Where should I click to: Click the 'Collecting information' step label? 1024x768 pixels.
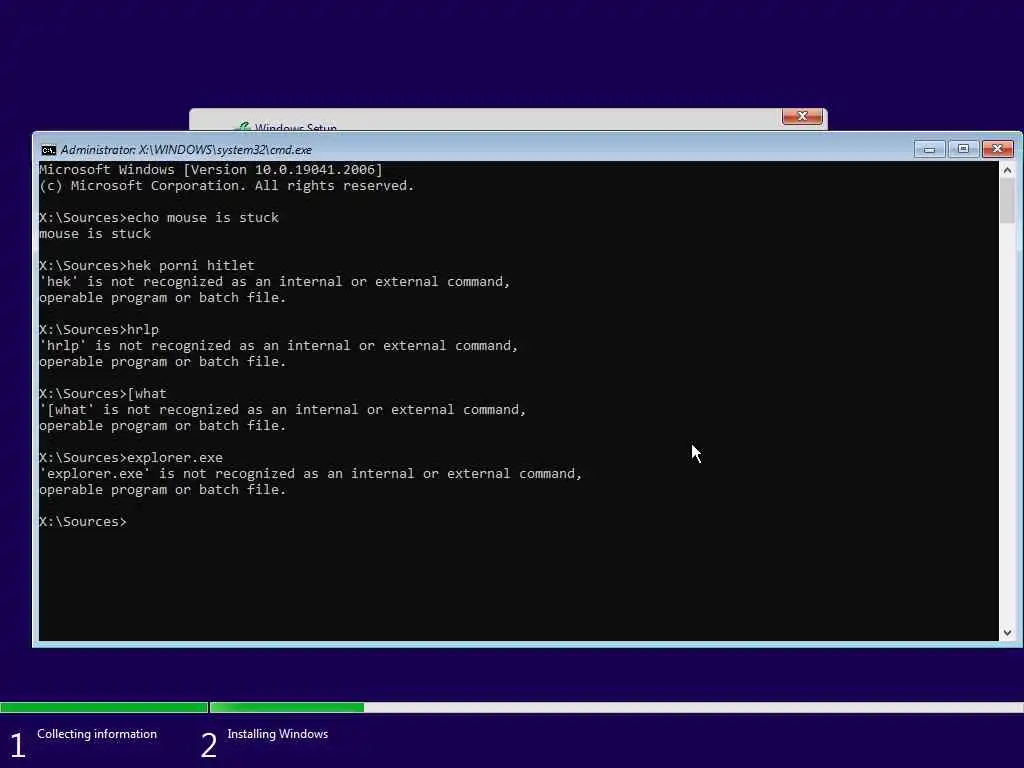(97, 734)
